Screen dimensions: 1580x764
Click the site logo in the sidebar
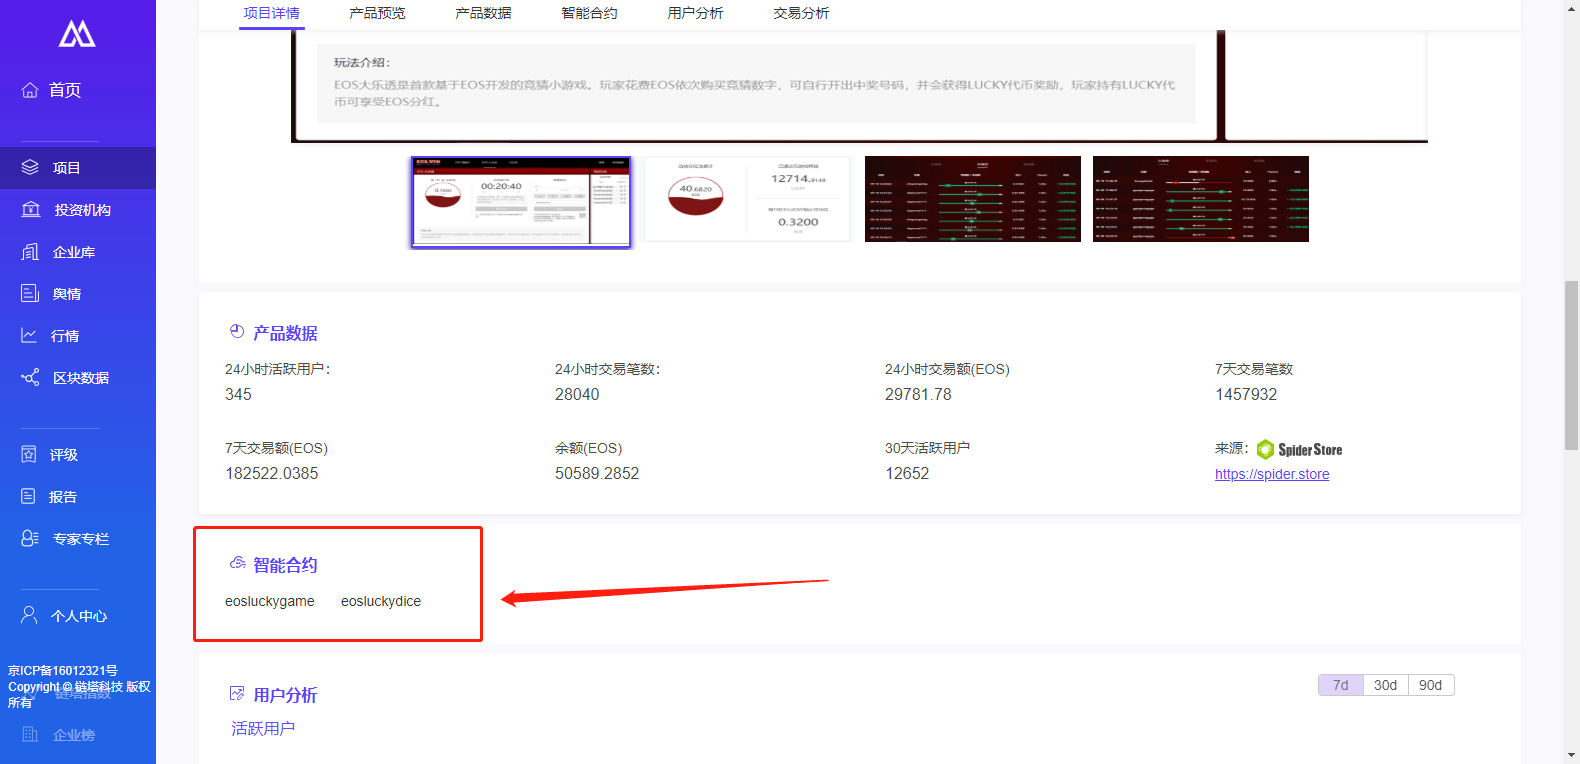(77, 34)
